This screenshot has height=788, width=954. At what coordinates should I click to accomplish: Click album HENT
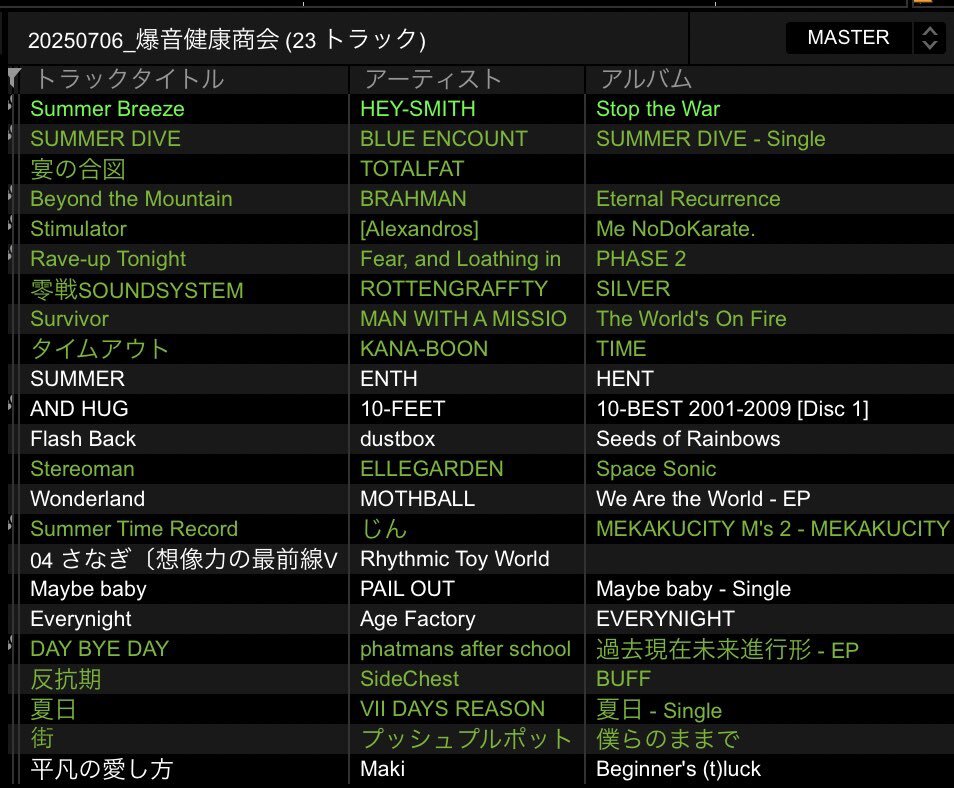point(625,378)
